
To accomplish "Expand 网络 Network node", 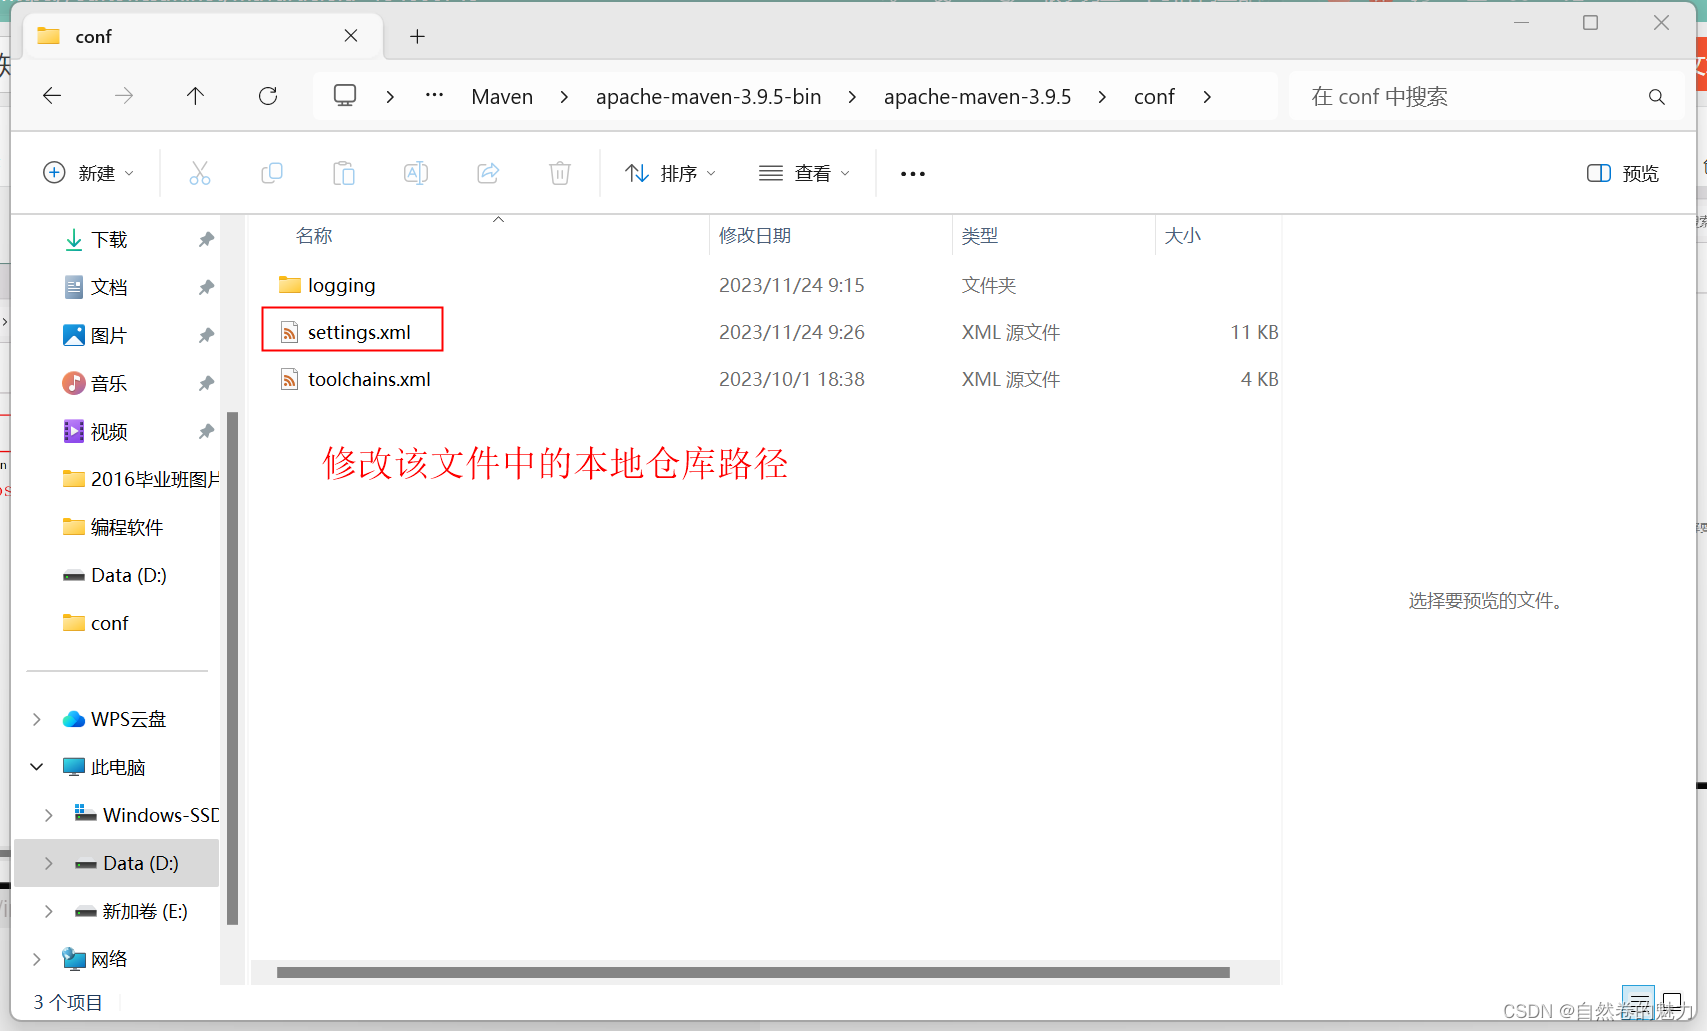I will 37,959.
